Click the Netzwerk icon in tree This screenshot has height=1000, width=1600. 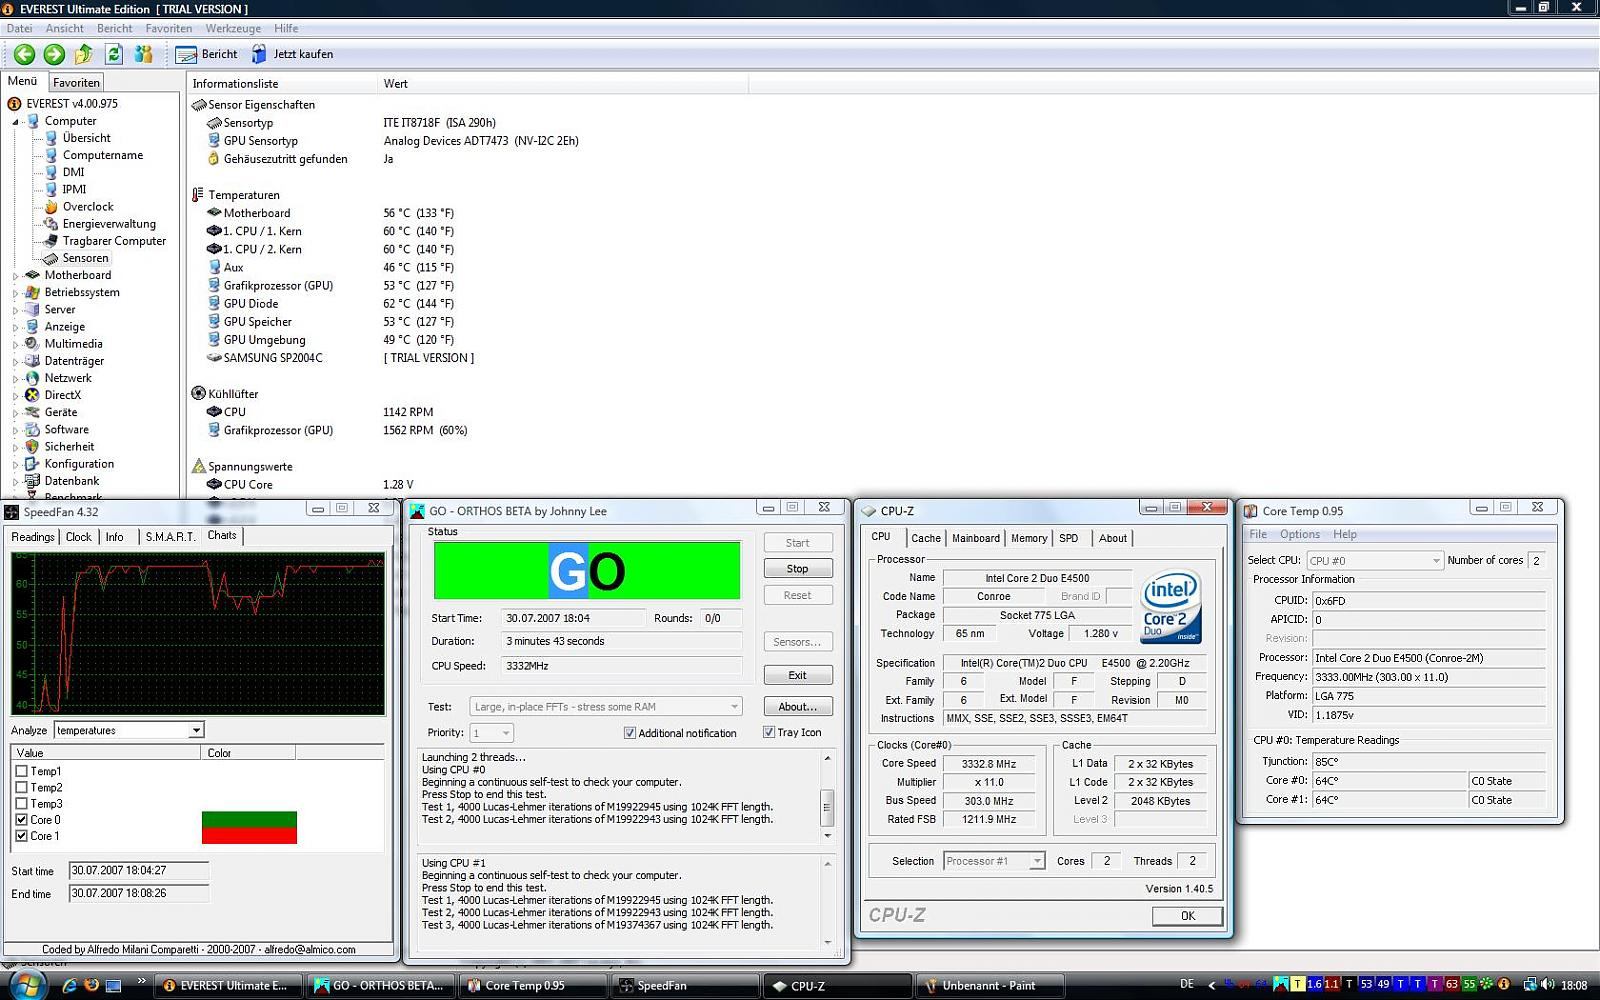[x=32, y=378]
